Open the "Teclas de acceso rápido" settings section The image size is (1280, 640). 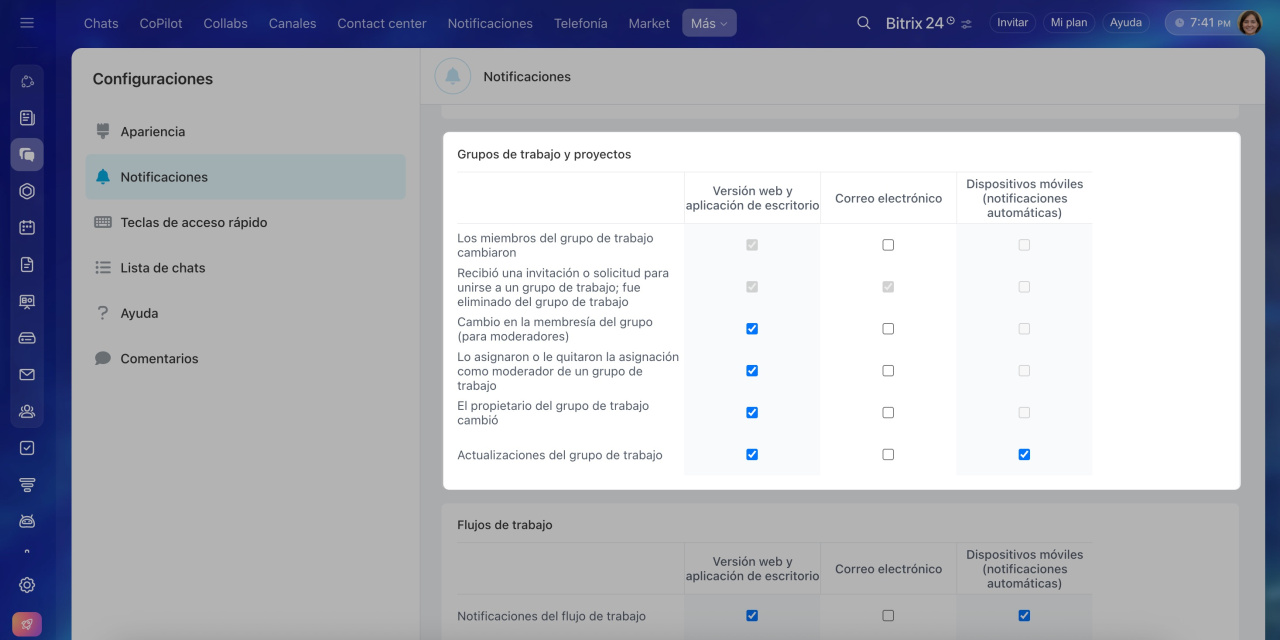[193, 222]
